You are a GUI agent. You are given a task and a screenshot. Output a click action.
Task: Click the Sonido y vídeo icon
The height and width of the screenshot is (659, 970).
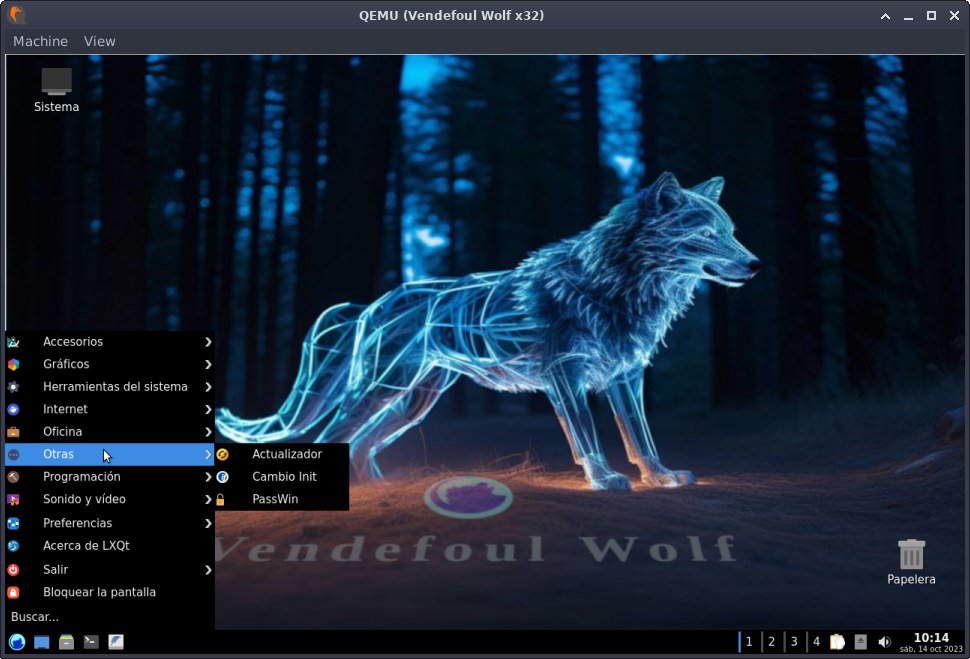click(14, 499)
